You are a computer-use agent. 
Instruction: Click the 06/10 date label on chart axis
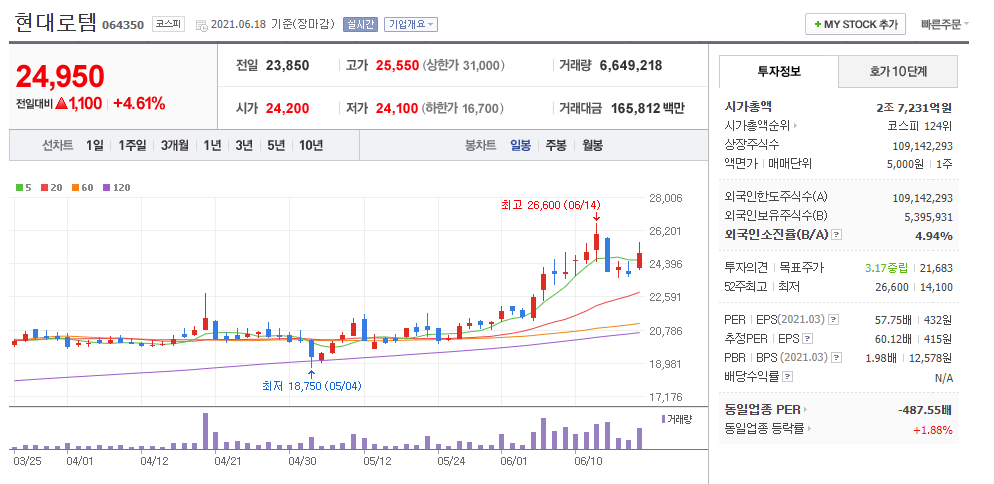[x=587, y=461]
